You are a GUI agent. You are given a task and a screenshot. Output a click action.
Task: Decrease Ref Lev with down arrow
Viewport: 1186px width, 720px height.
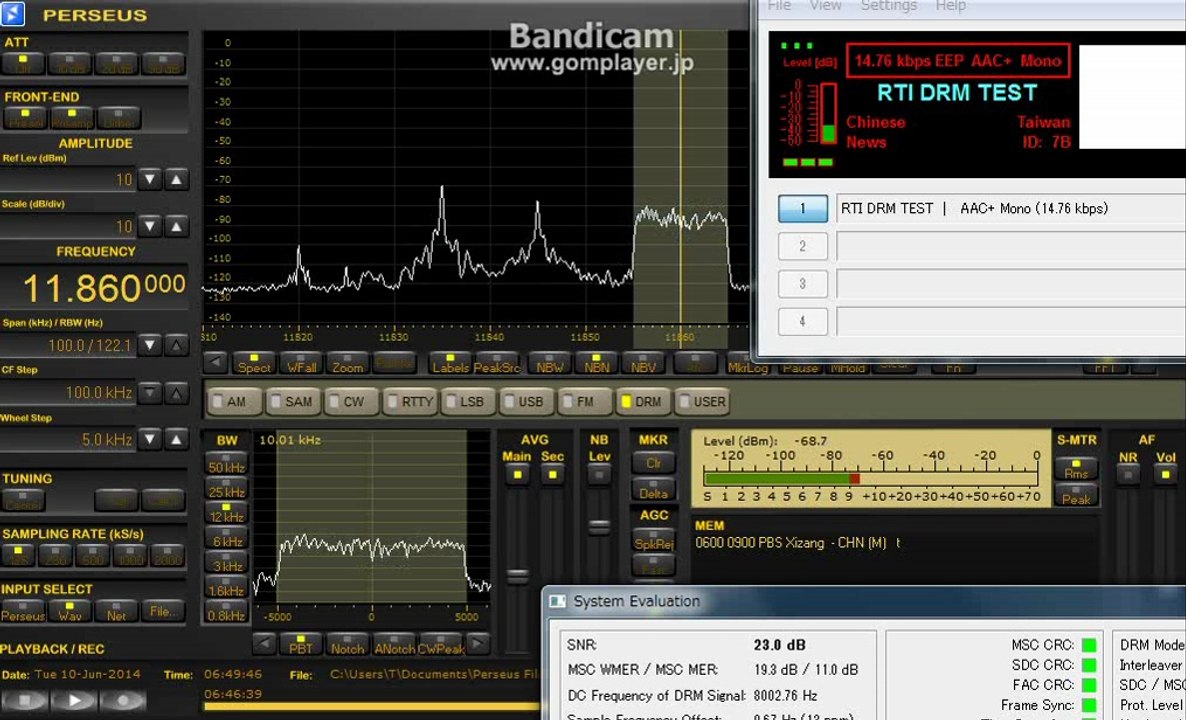click(151, 180)
